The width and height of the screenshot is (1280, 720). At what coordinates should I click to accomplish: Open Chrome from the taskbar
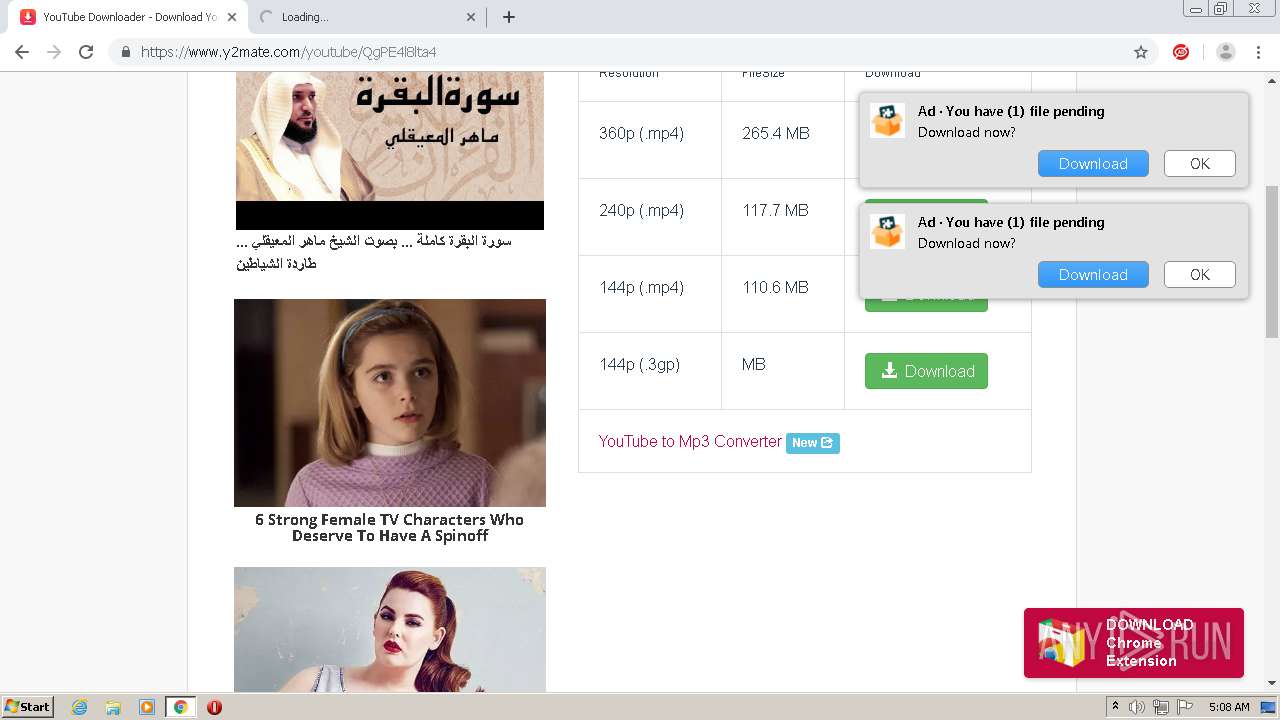[x=180, y=707]
